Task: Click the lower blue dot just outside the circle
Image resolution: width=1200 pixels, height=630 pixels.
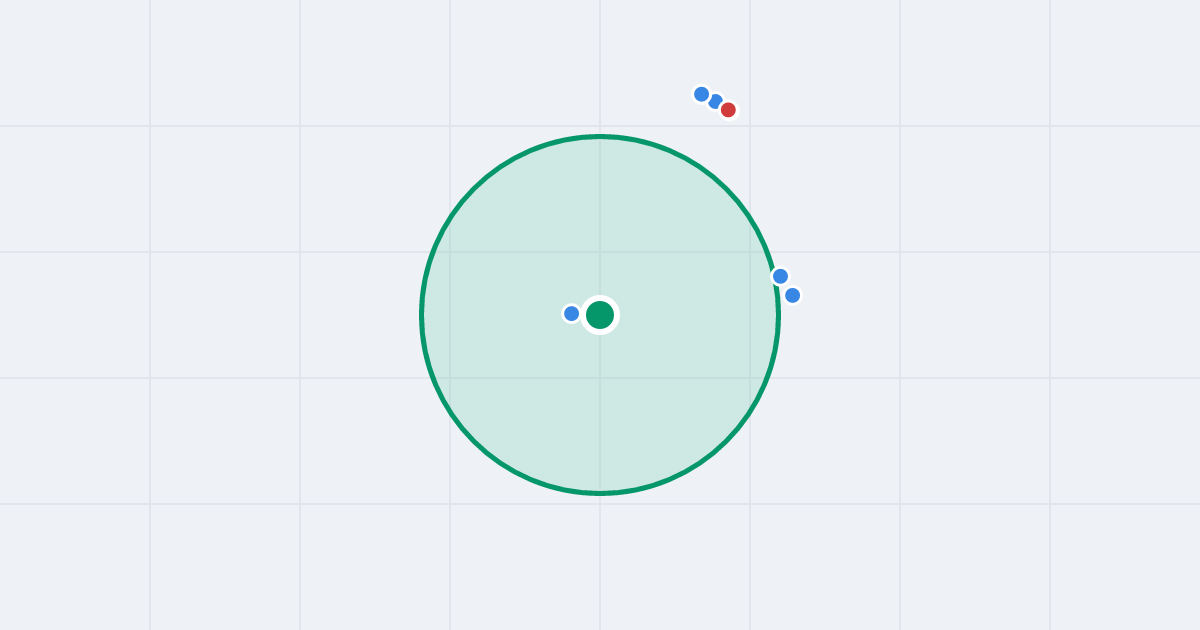Action: coord(793,295)
